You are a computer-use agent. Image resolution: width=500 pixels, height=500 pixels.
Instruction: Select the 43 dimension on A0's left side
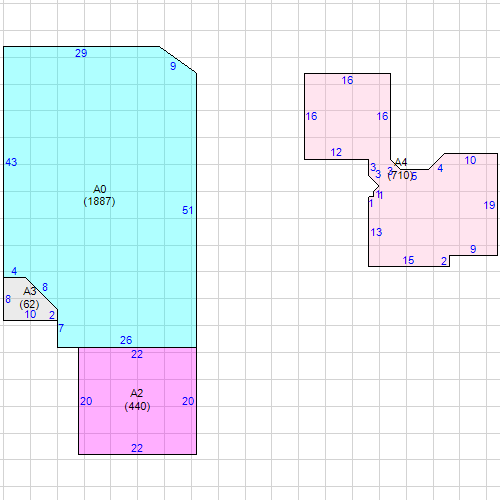tap(11, 162)
